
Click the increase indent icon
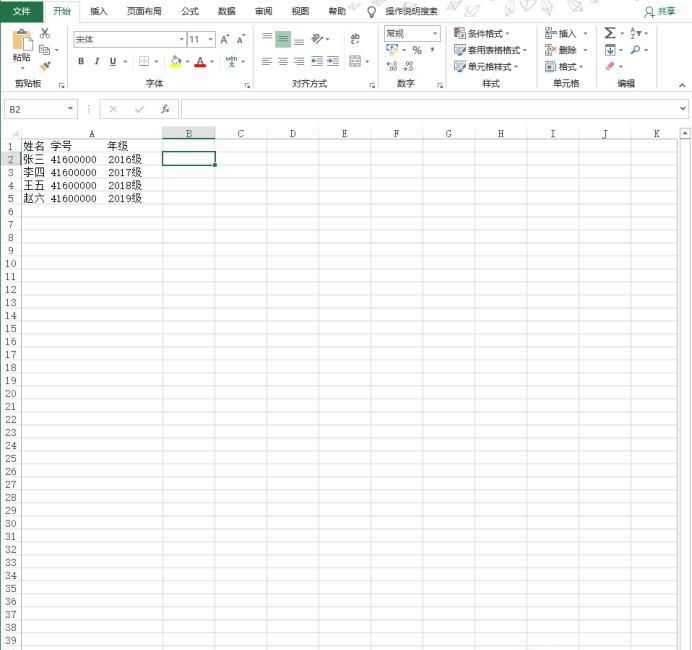click(333, 61)
